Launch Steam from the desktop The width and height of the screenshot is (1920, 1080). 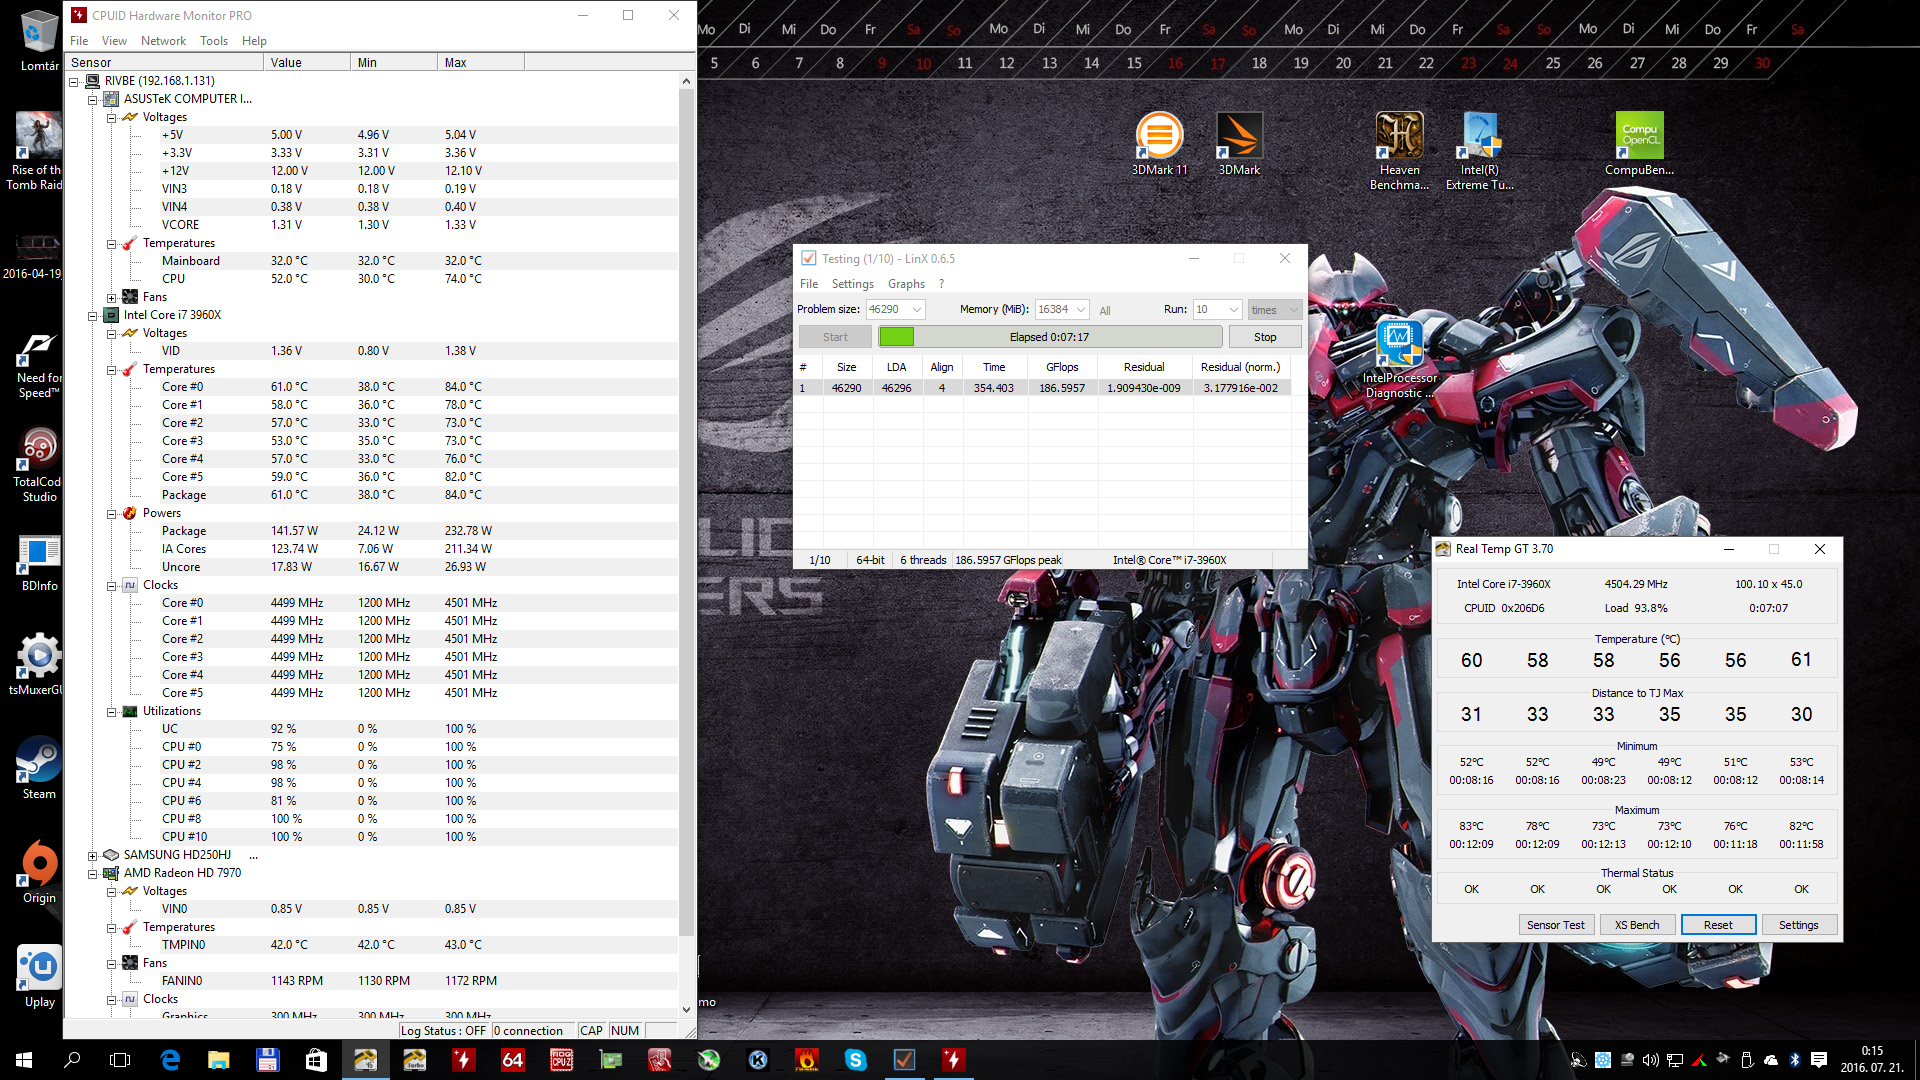coord(39,761)
